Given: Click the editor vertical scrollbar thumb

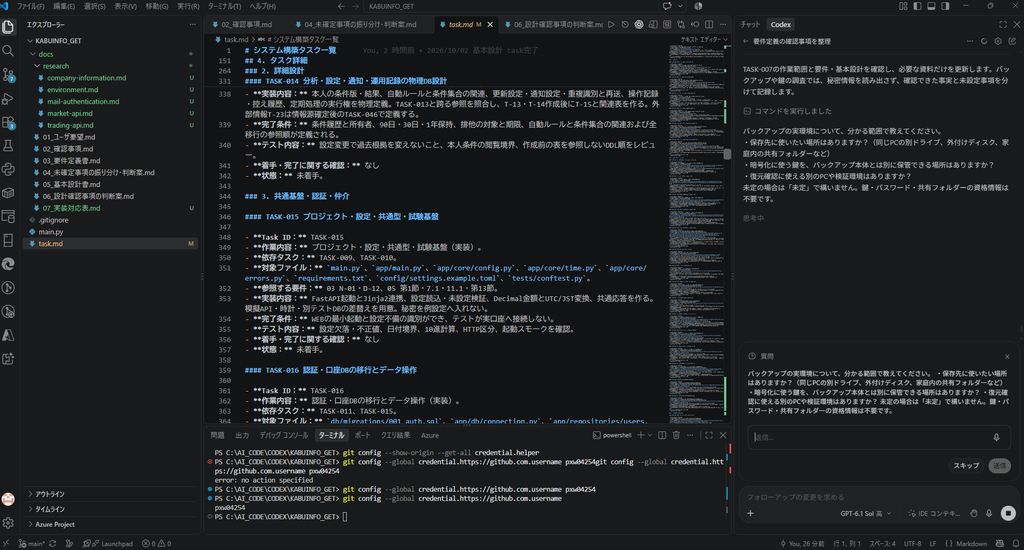Looking at the screenshot, I should 727,154.
